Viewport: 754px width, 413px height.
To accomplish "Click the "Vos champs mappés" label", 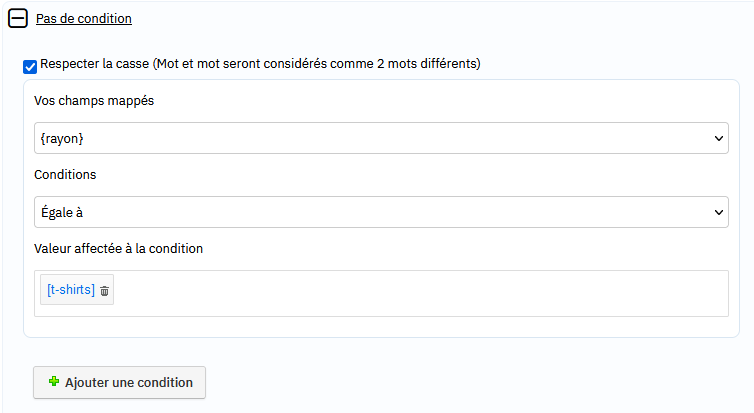I will click(94, 100).
